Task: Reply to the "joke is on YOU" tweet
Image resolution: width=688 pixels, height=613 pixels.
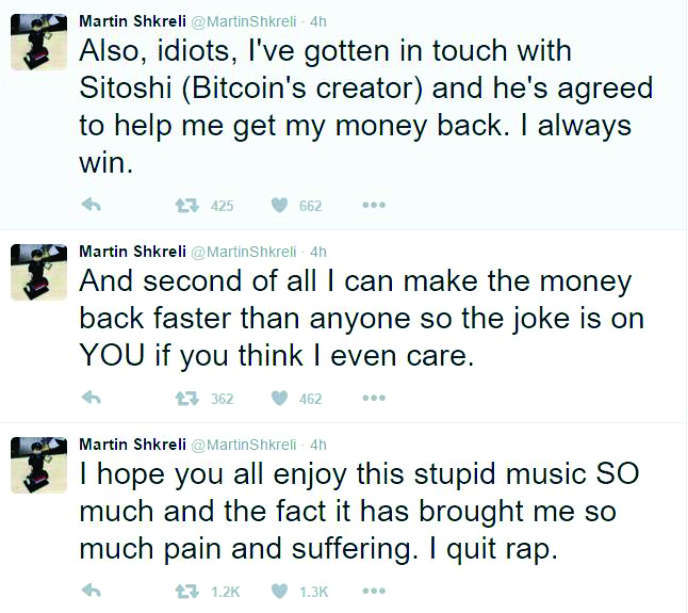Action: (90, 398)
